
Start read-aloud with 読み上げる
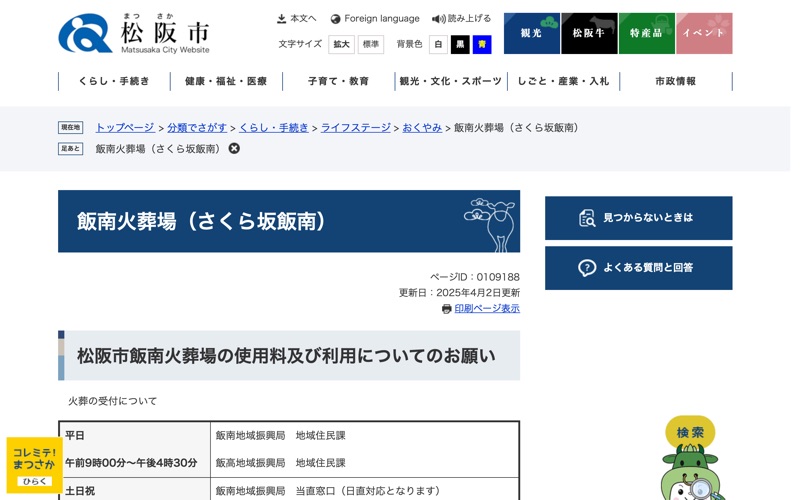point(469,18)
